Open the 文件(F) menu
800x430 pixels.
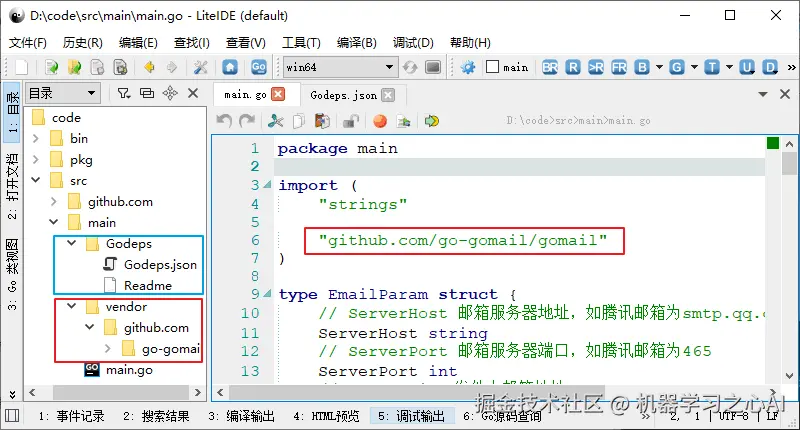[28, 43]
